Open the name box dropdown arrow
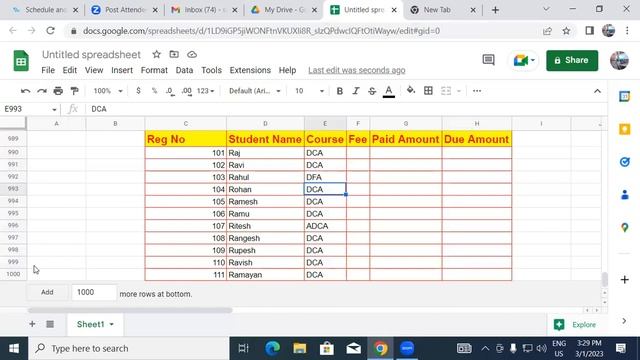This screenshot has height=360, width=640. pos(54,109)
